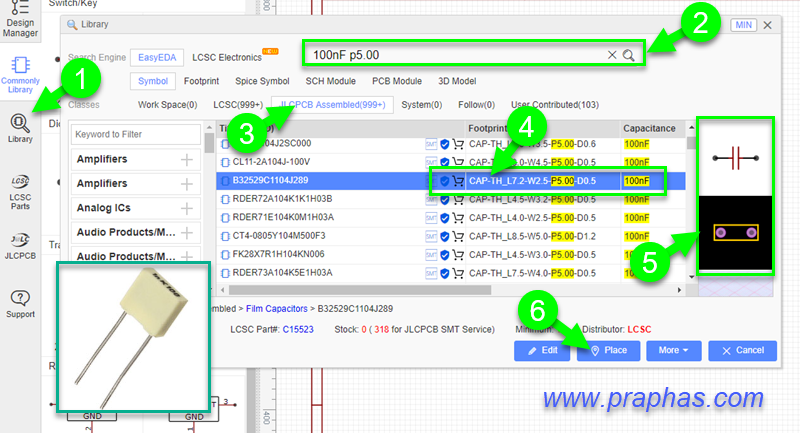This screenshot has width=800, height=433.
Task: Choose the Symbol search type
Action: (x=153, y=81)
